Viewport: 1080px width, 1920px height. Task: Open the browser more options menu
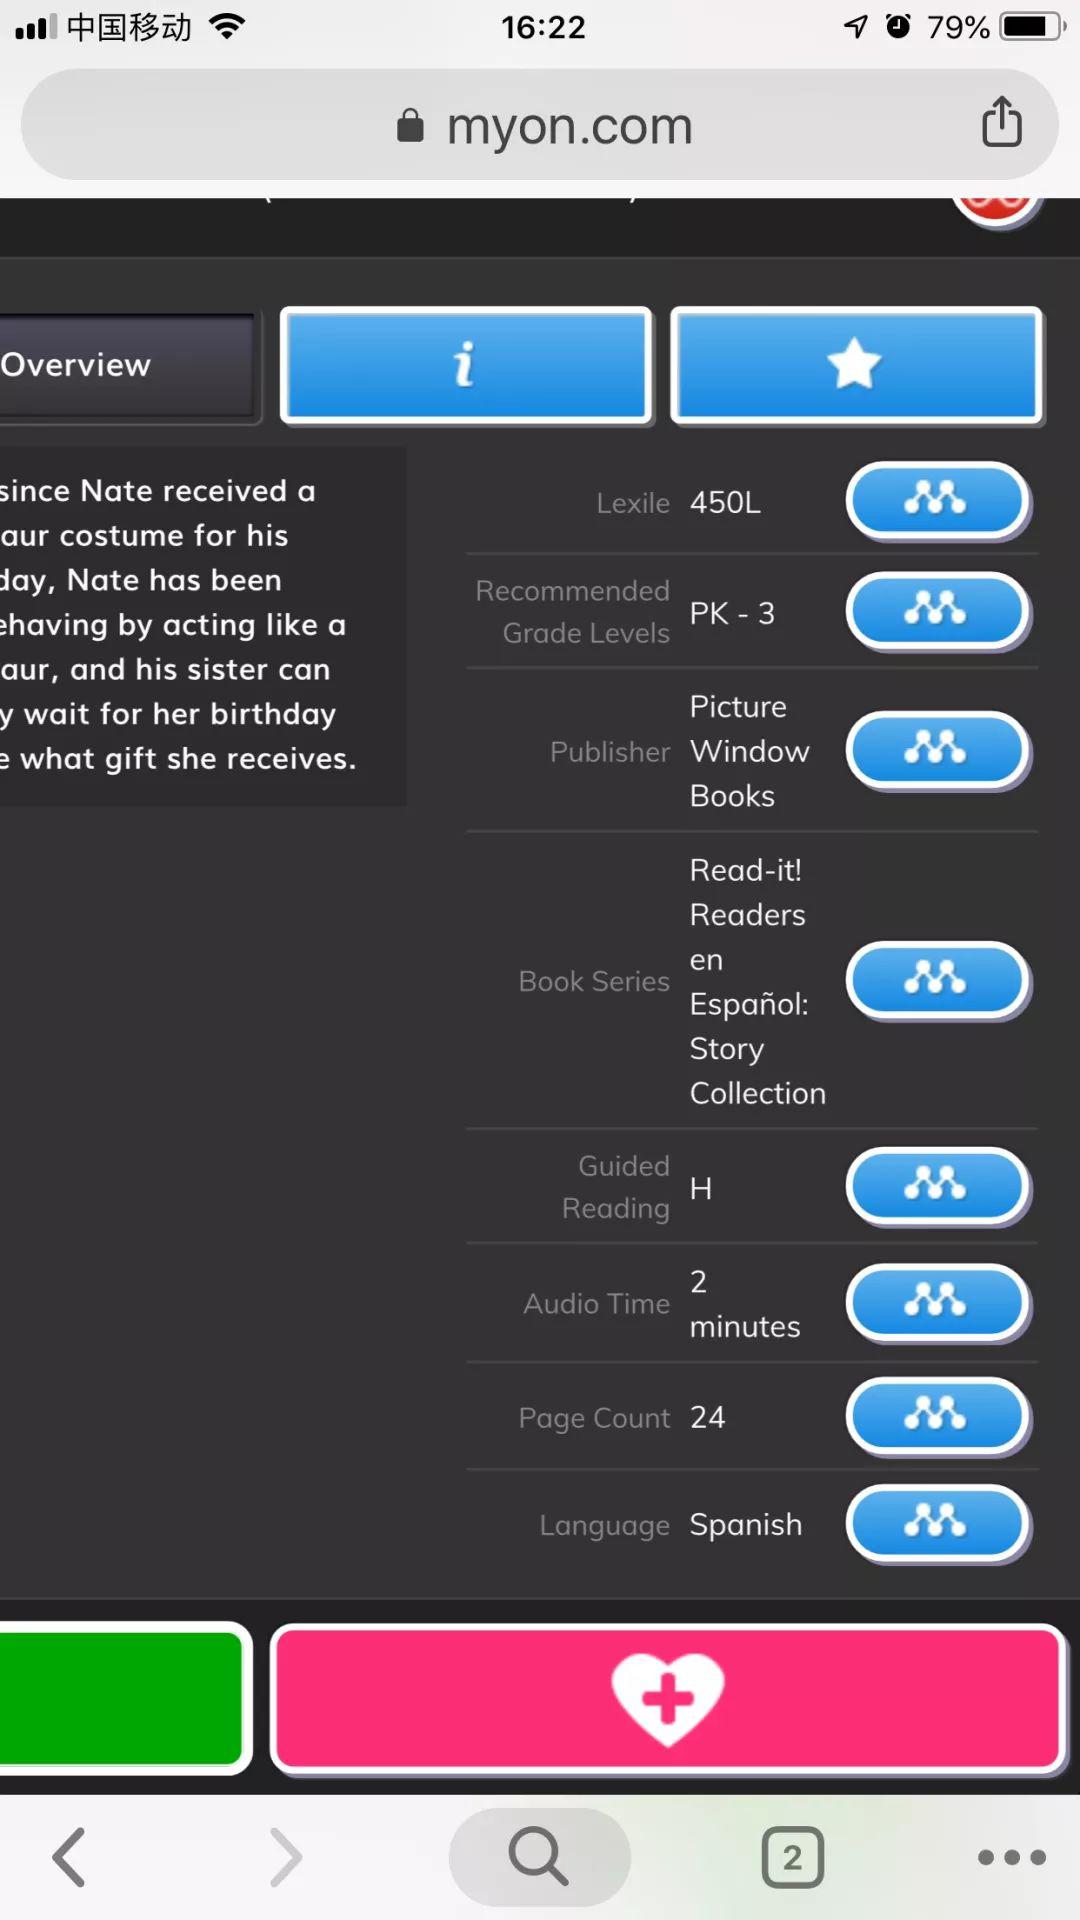(x=1011, y=1857)
